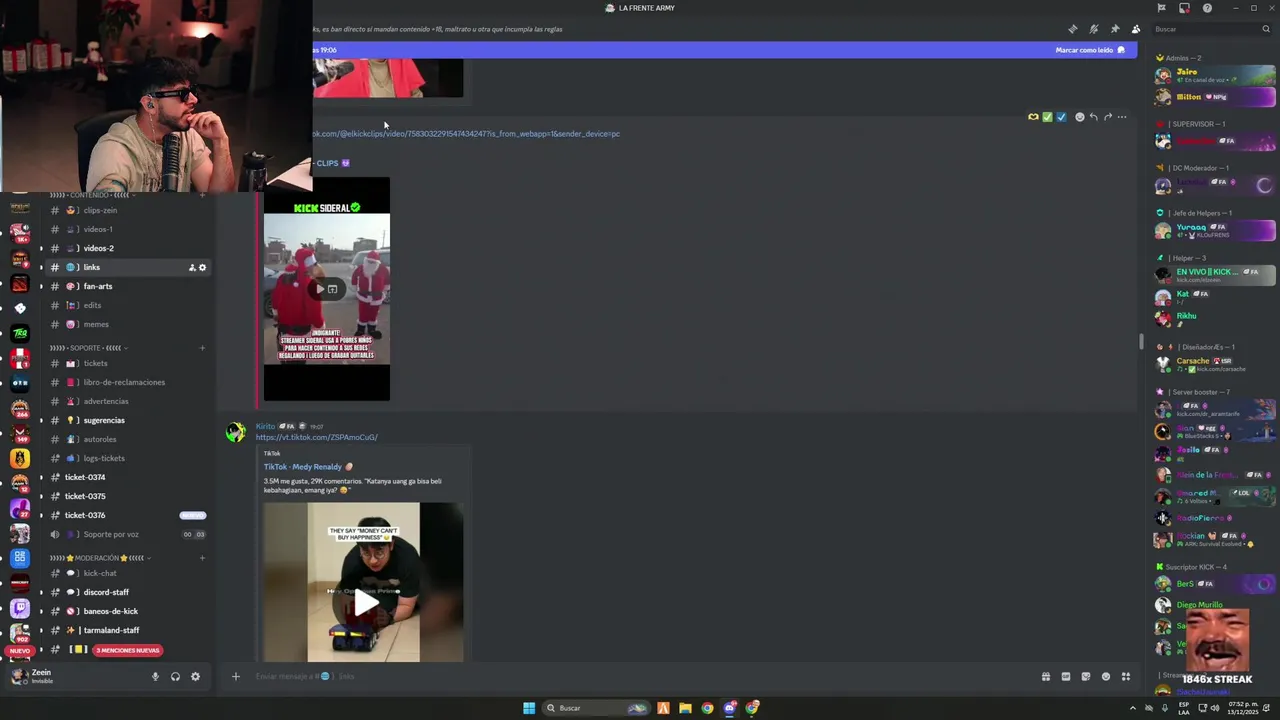The width and height of the screenshot is (1280, 720).
Task: Open the Help question mark icon
Action: pyautogui.click(x=1207, y=8)
